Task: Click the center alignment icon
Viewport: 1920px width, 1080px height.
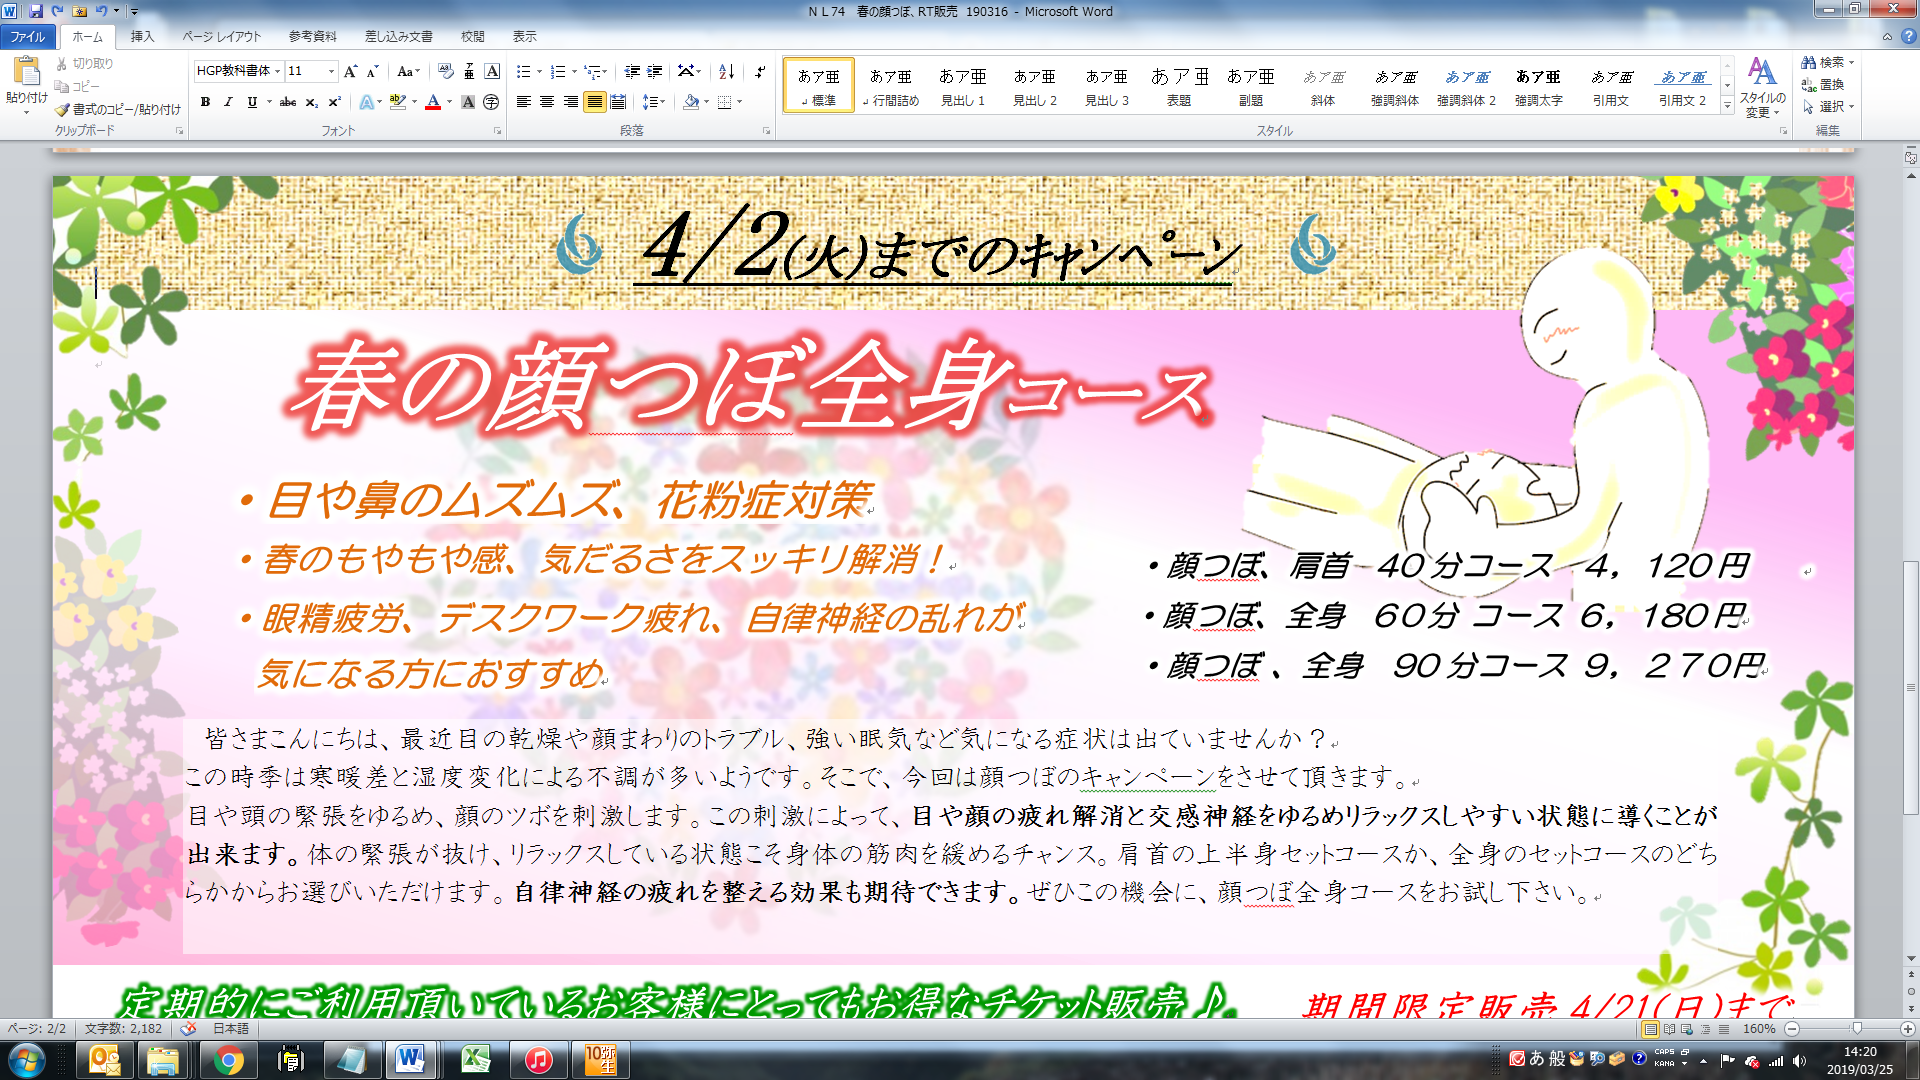Action: click(x=547, y=102)
